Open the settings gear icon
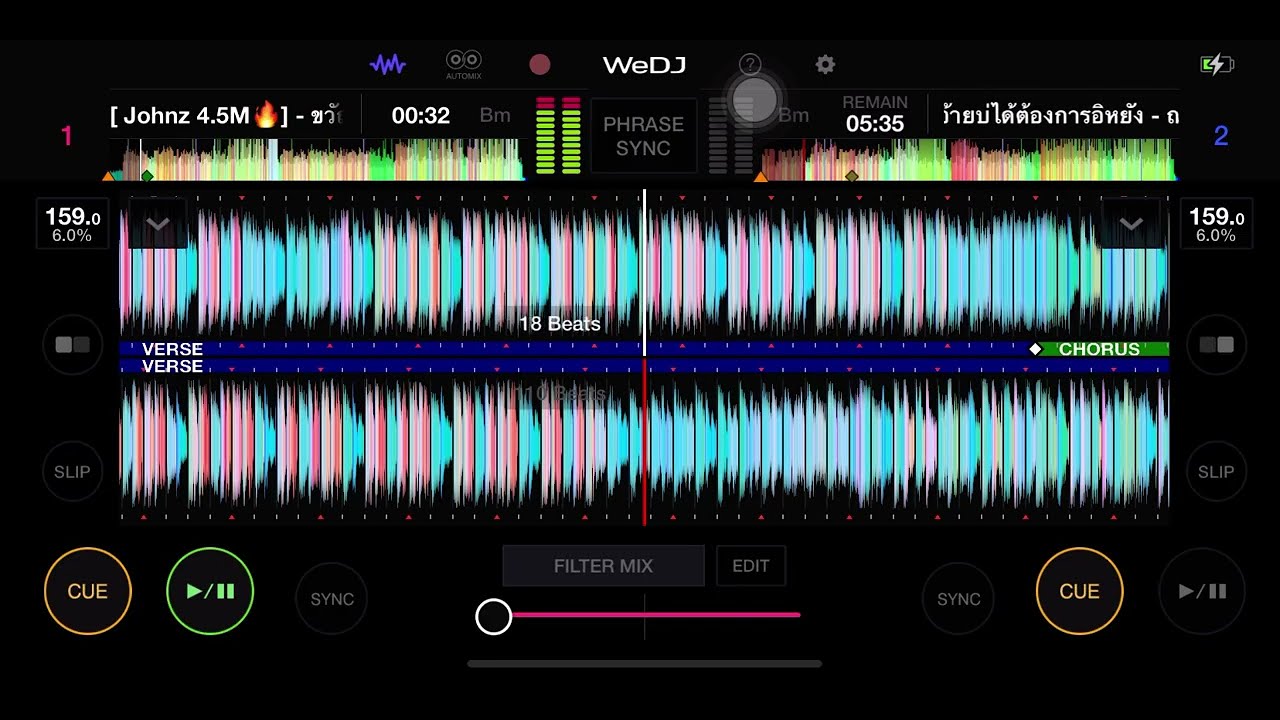Screen dimensions: 1280x720 point(825,65)
